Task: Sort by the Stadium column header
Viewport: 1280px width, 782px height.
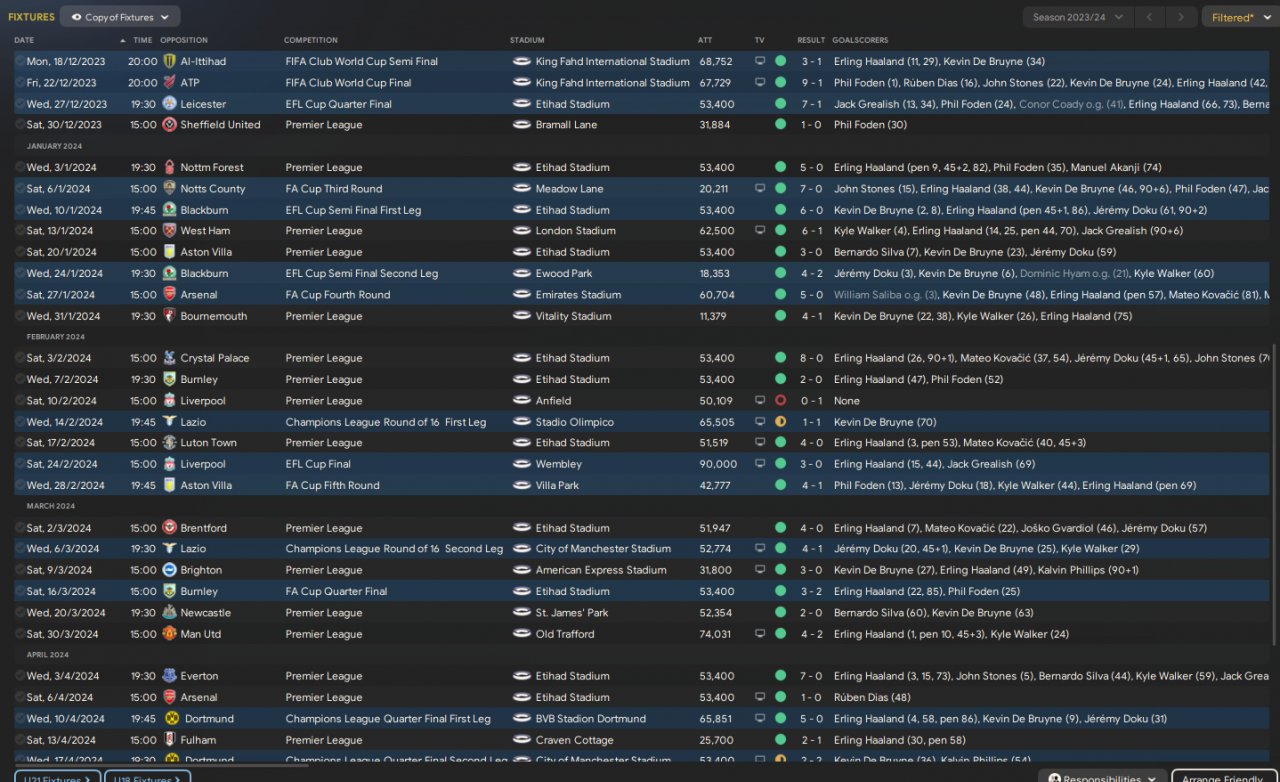Action: click(527, 40)
